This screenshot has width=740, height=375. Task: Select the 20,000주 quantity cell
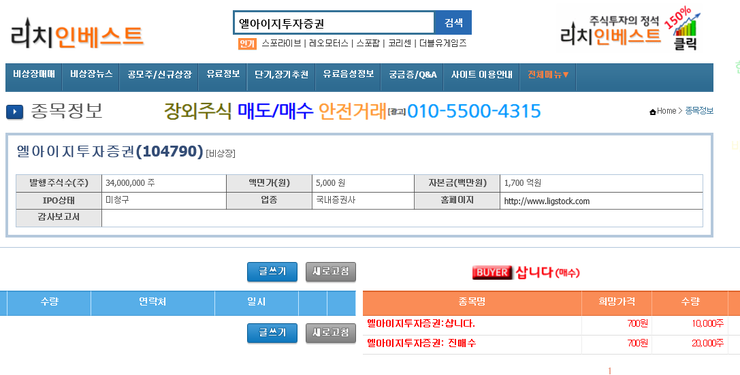coord(707,343)
